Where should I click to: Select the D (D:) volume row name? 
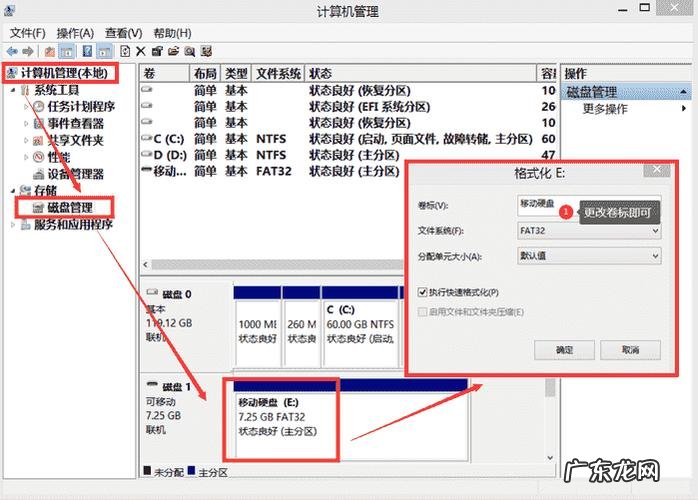pyautogui.click(x=170, y=155)
